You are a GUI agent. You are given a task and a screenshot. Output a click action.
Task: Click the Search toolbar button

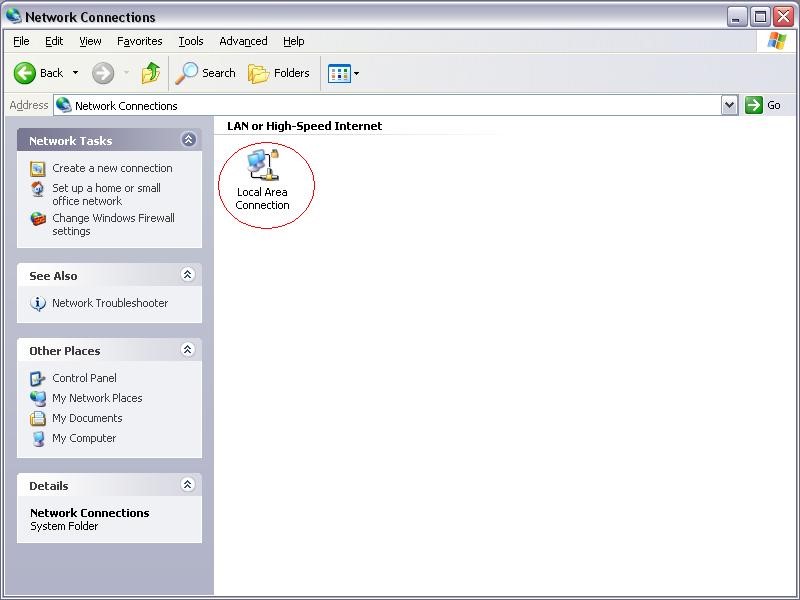pyautogui.click(x=206, y=73)
